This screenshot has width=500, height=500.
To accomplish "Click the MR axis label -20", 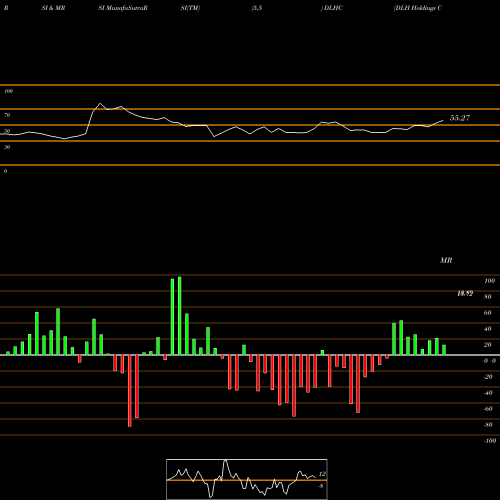I will (x=488, y=377).
